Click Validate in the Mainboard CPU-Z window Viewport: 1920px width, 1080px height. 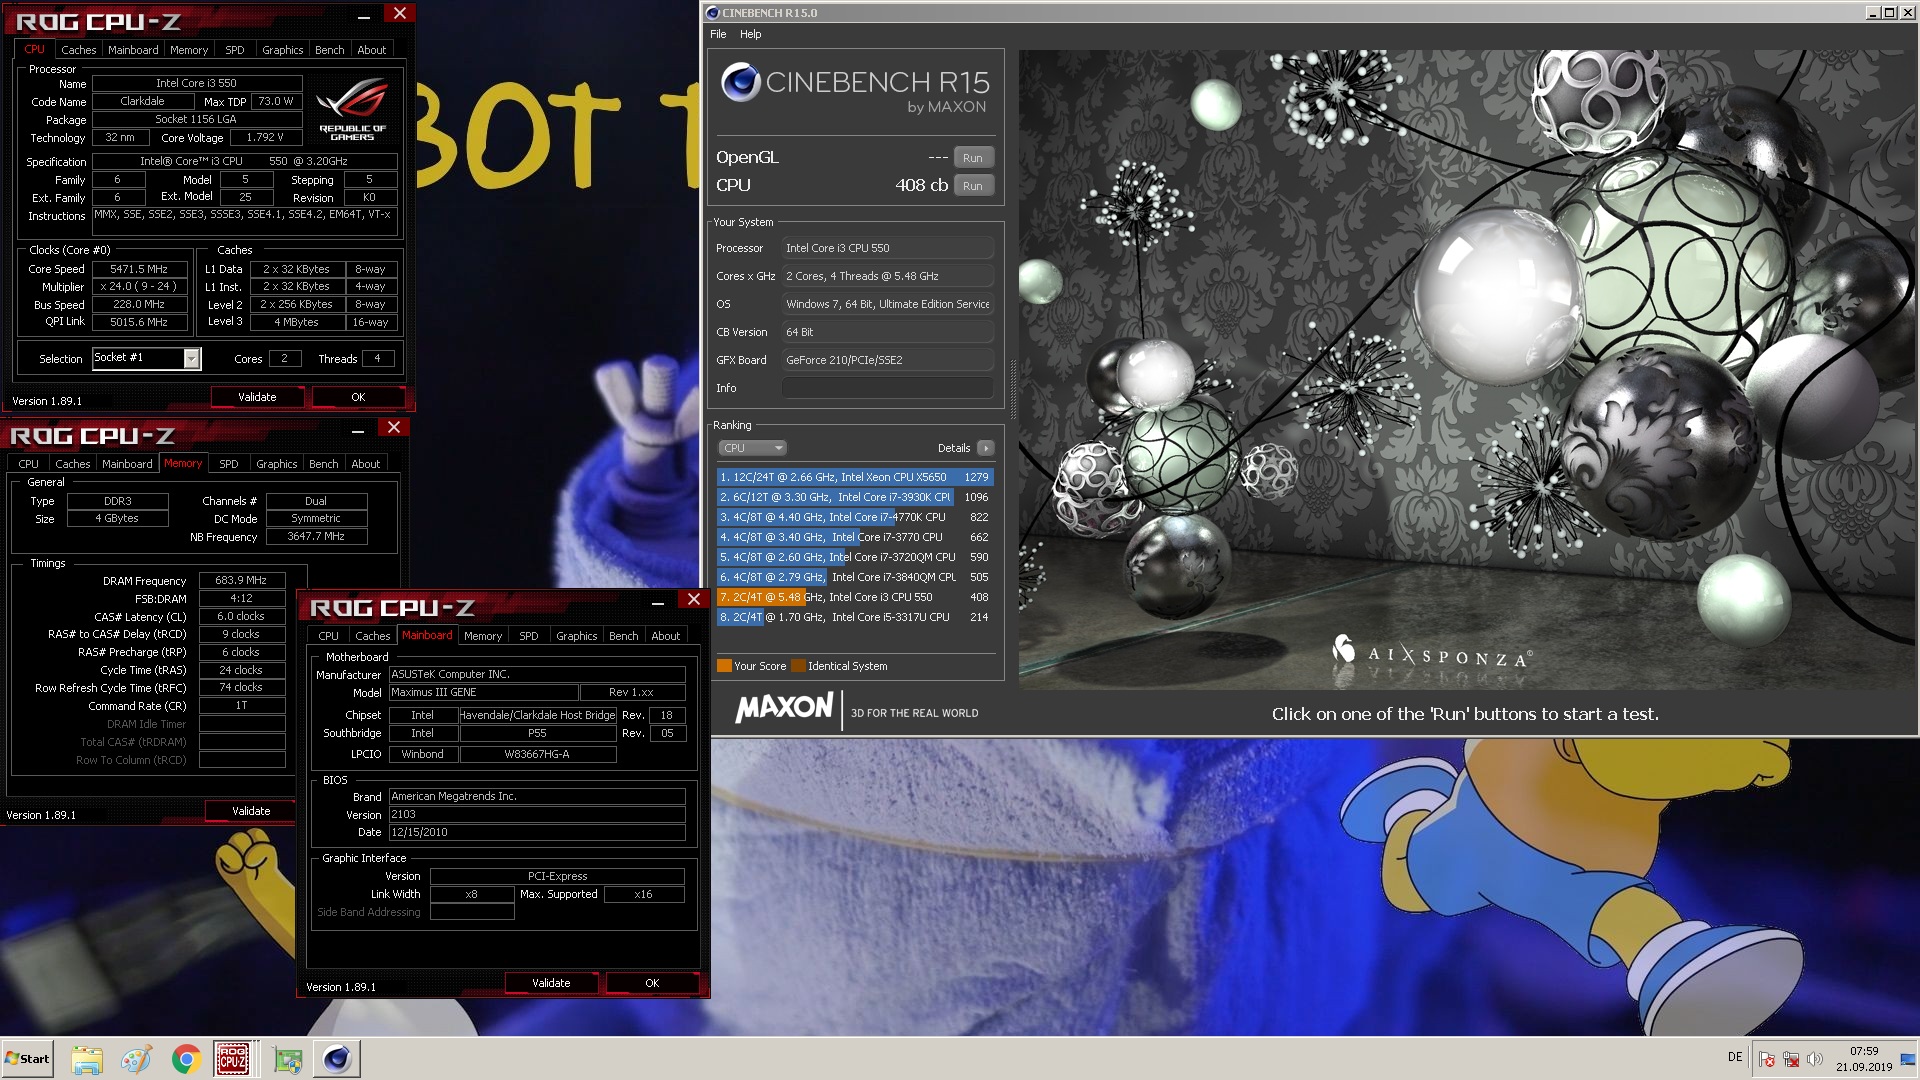point(551,983)
